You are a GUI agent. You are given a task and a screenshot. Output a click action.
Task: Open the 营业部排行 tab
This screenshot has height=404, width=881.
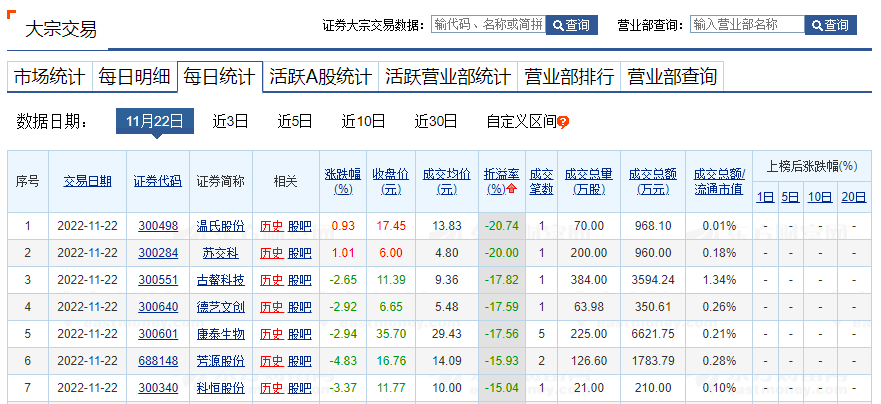tap(569, 76)
